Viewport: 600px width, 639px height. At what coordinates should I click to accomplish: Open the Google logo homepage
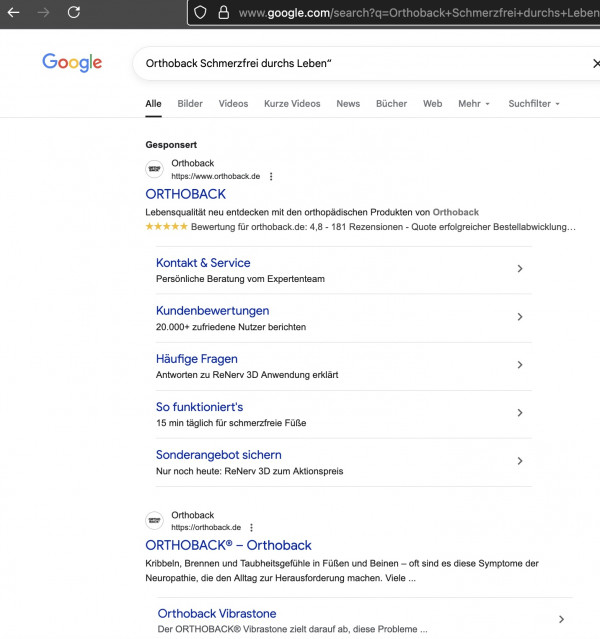[x=72, y=63]
